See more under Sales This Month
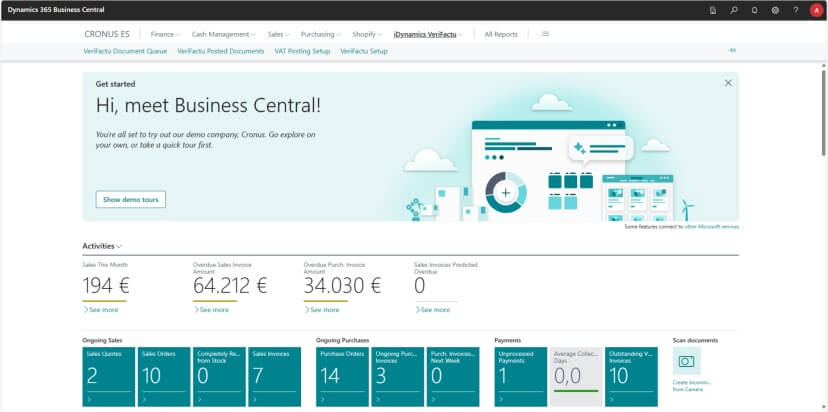828x412 pixels. (101, 310)
